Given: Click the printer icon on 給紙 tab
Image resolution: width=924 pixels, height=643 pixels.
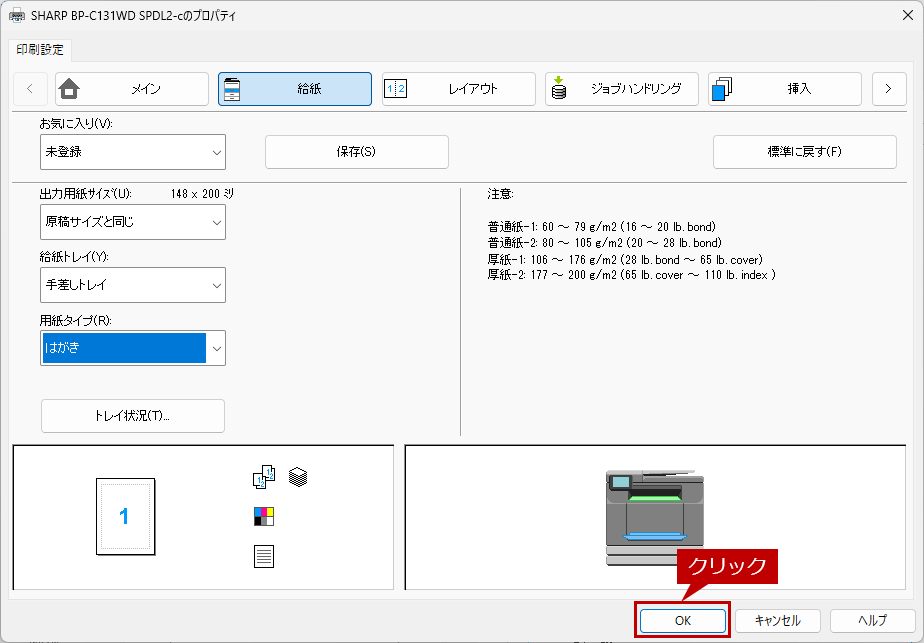Looking at the screenshot, I should pyautogui.click(x=232, y=89).
